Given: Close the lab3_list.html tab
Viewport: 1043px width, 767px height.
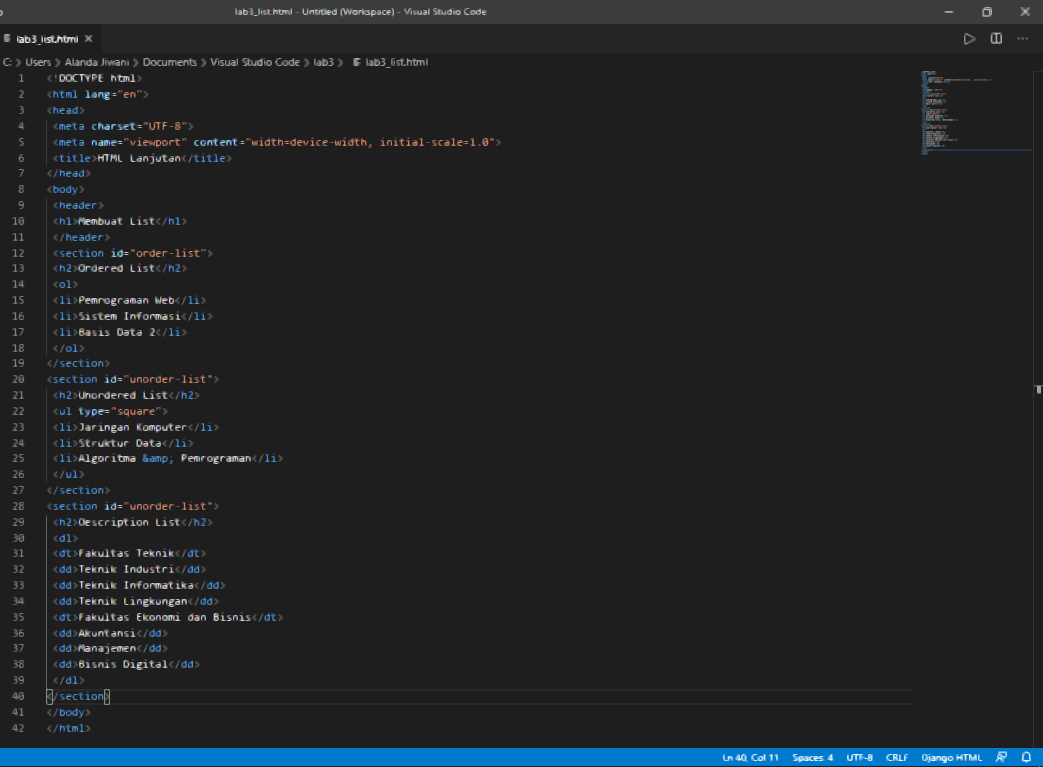Looking at the screenshot, I should (88, 39).
